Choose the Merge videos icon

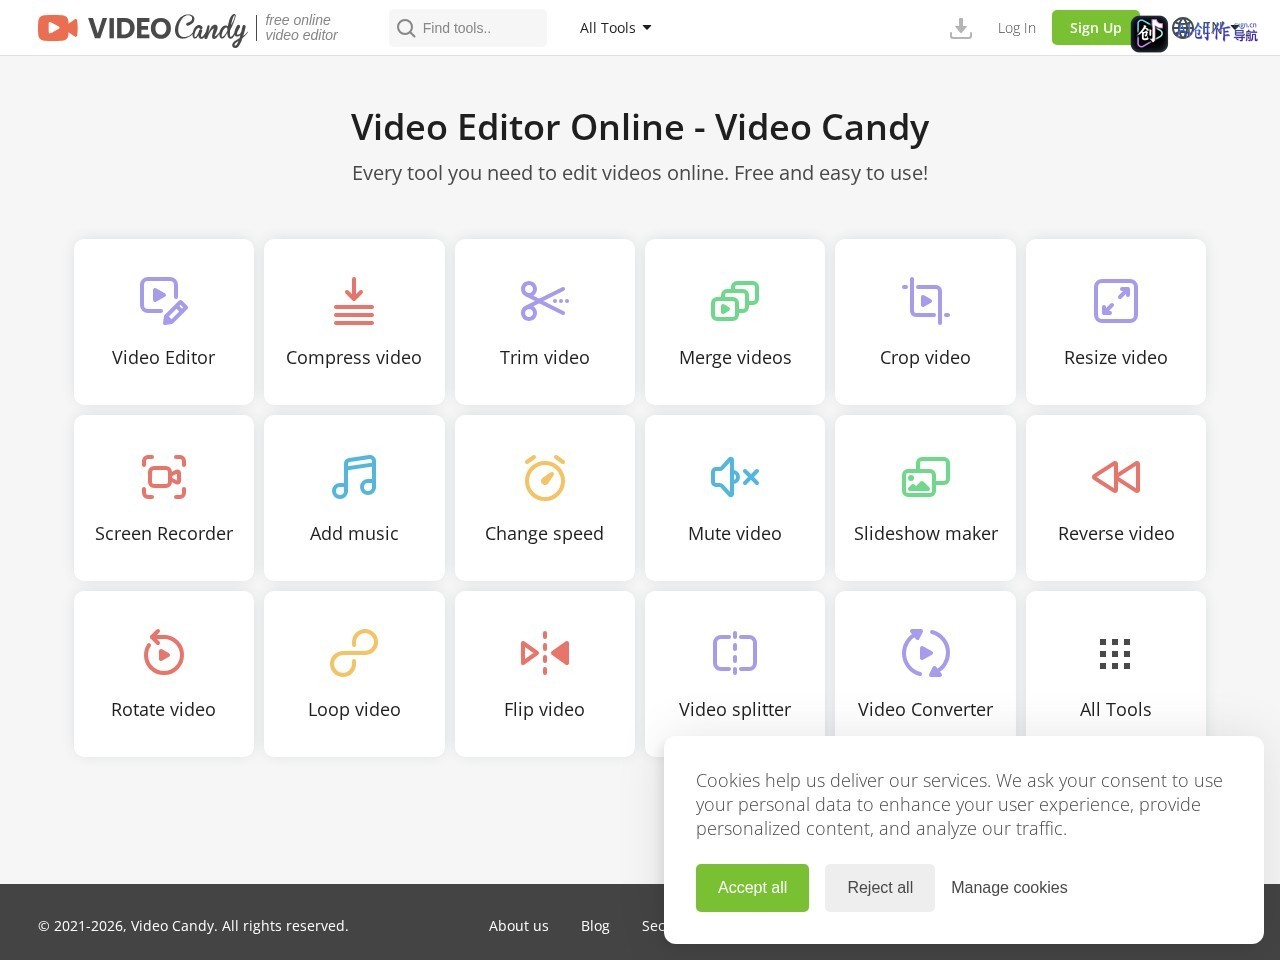[x=735, y=301]
